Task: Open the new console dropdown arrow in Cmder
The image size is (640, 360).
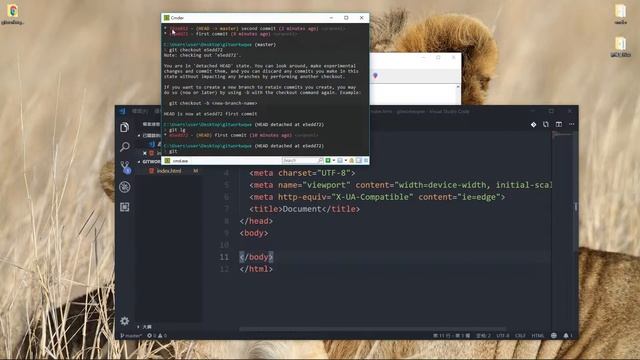Action: 333,160
